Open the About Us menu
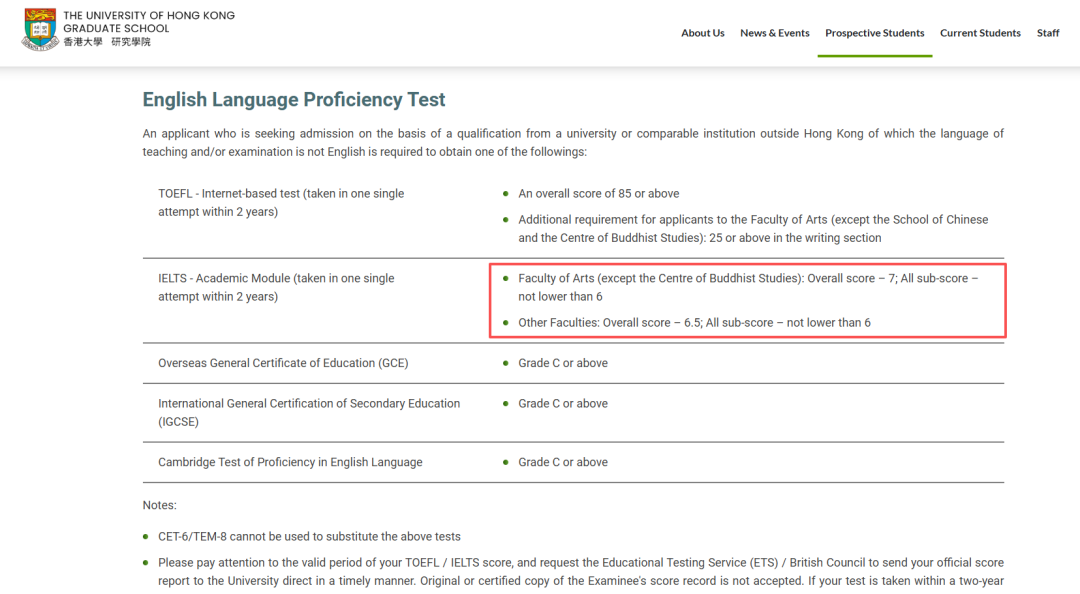Screen dimensions: 1080x594 (x=702, y=33)
